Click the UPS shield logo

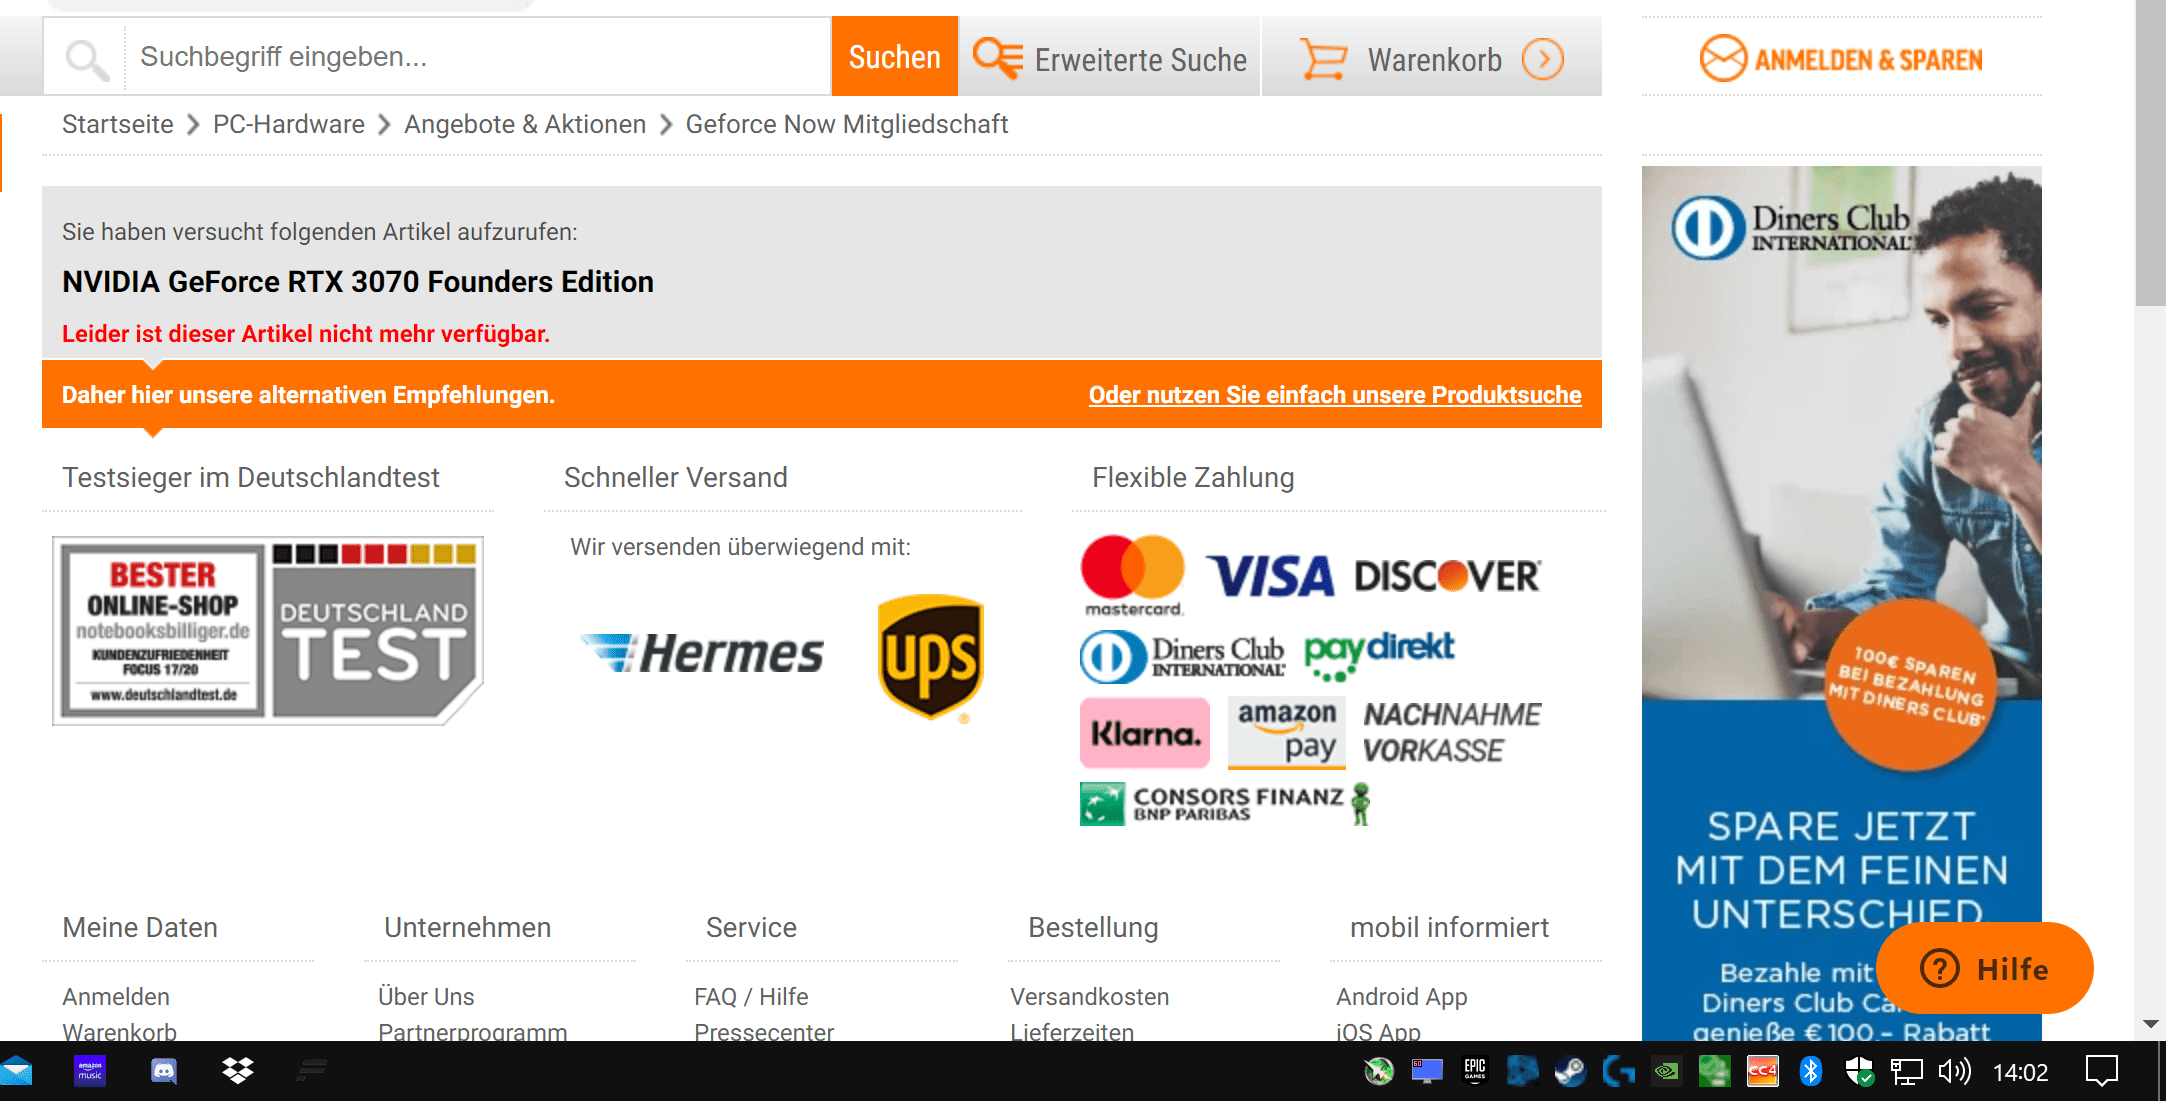[x=930, y=657]
